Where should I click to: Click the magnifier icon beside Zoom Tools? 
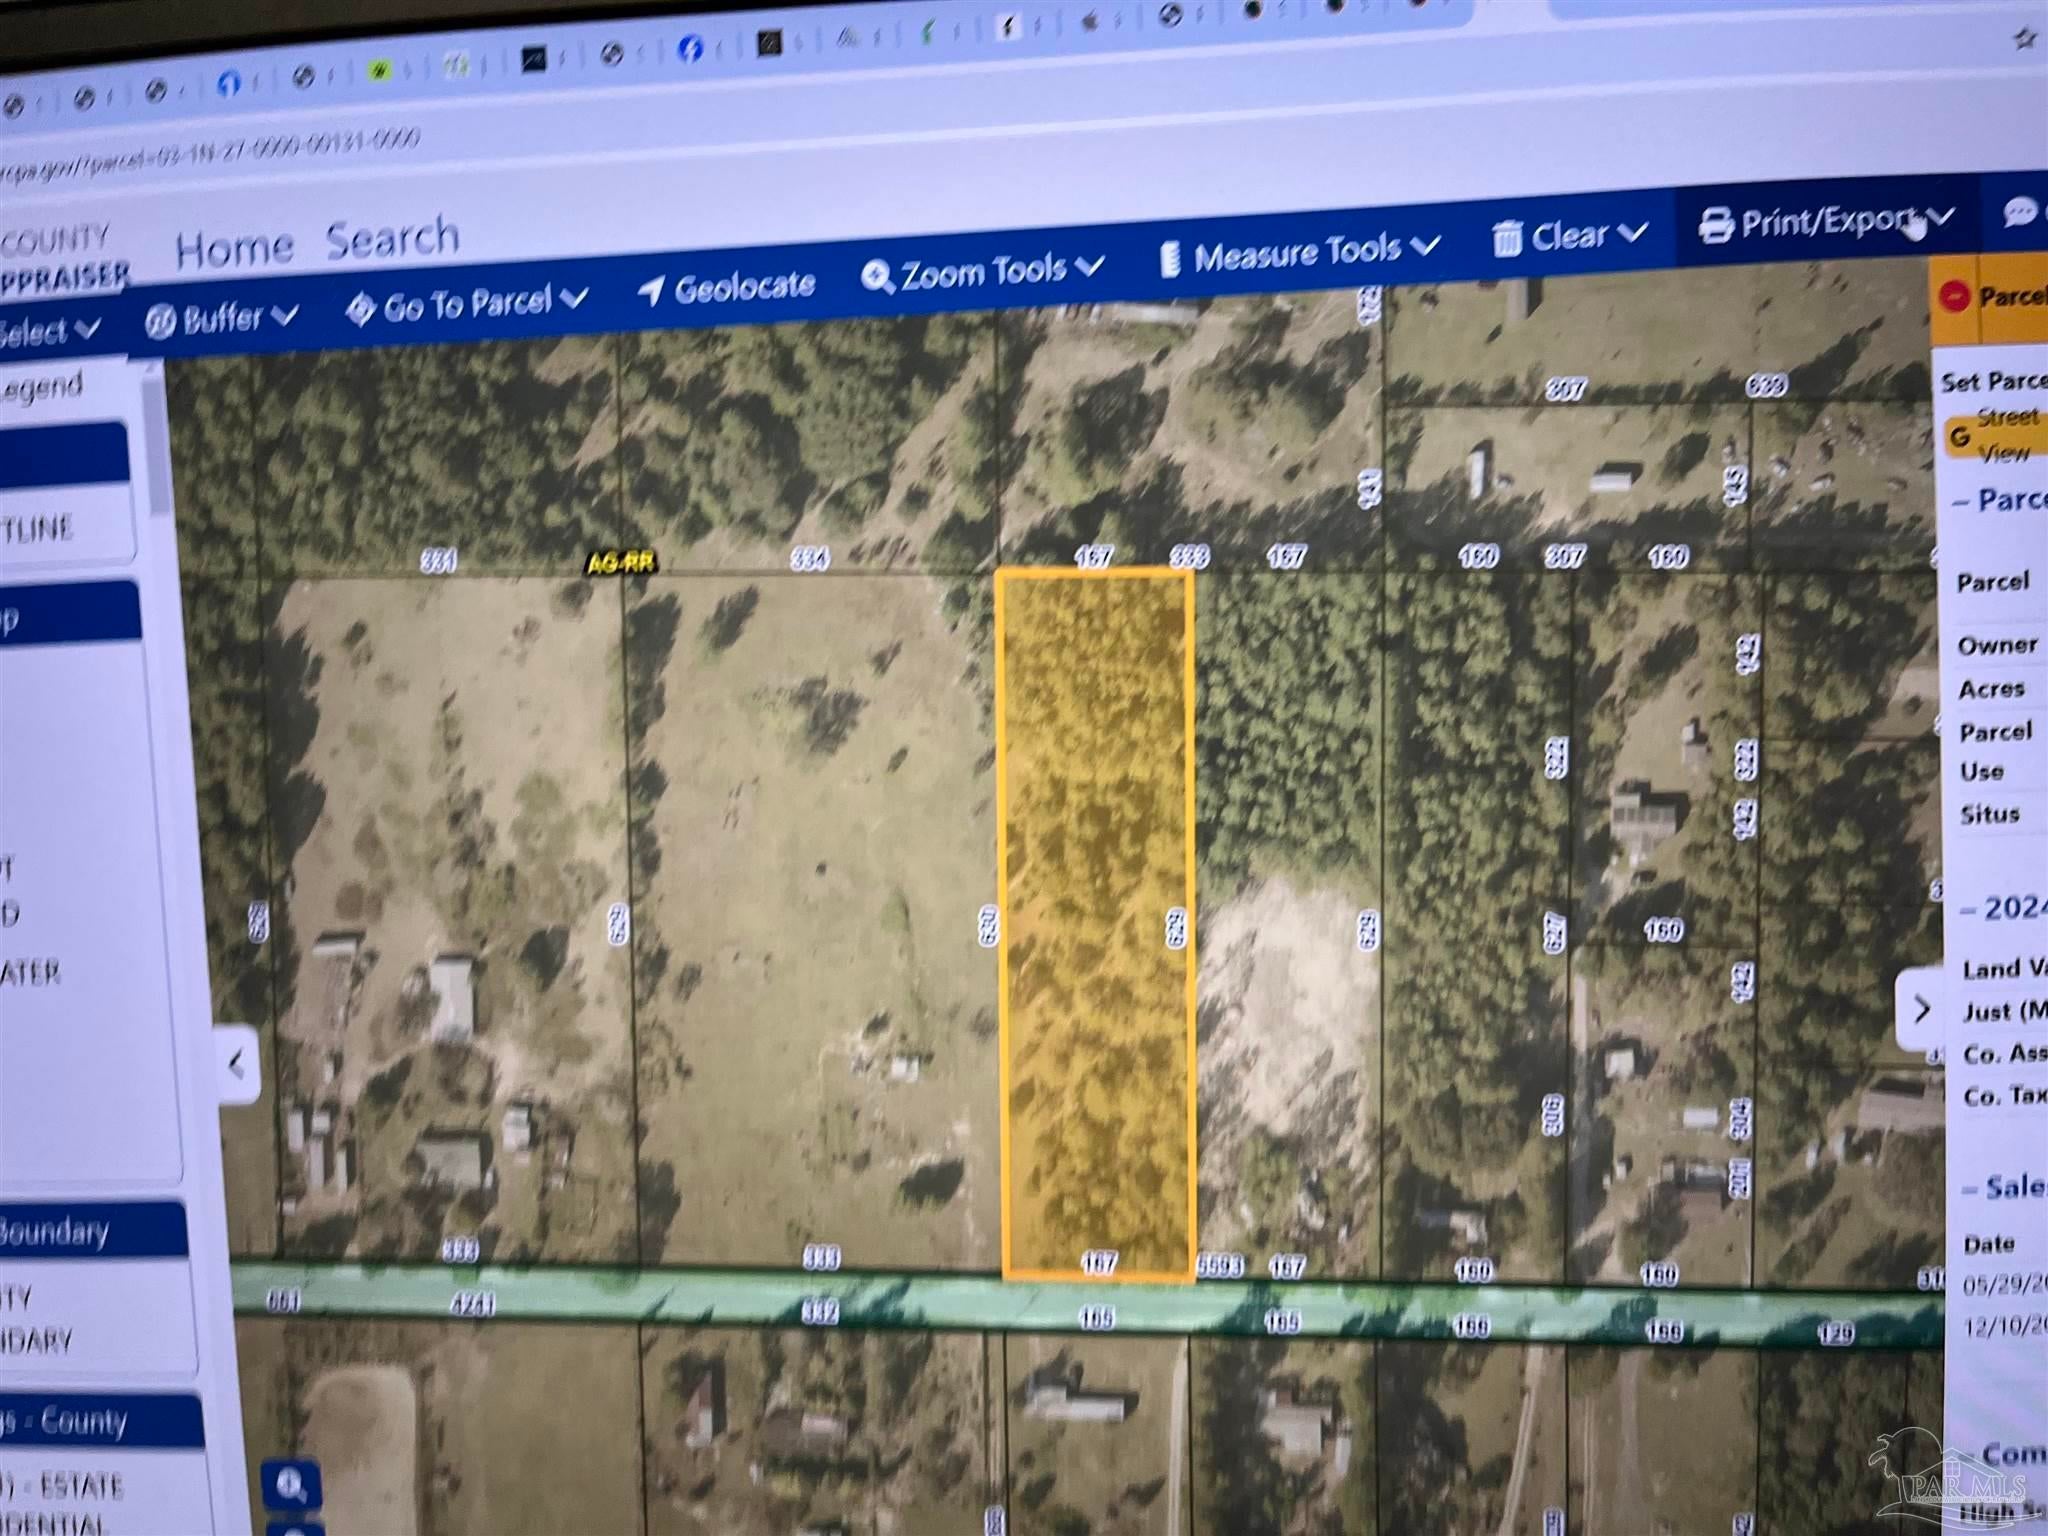click(x=877, y=278)
